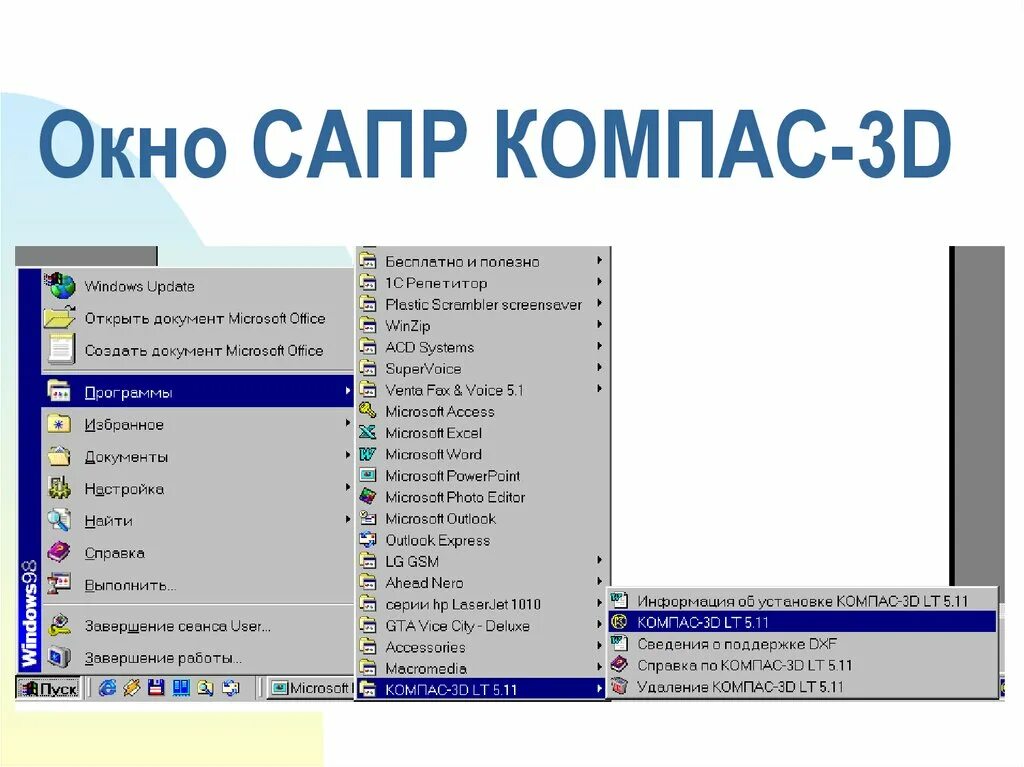The width and height of the screenshot is (1024, 767).
Task: Open the Программы submenu
Action: (197, 392)
